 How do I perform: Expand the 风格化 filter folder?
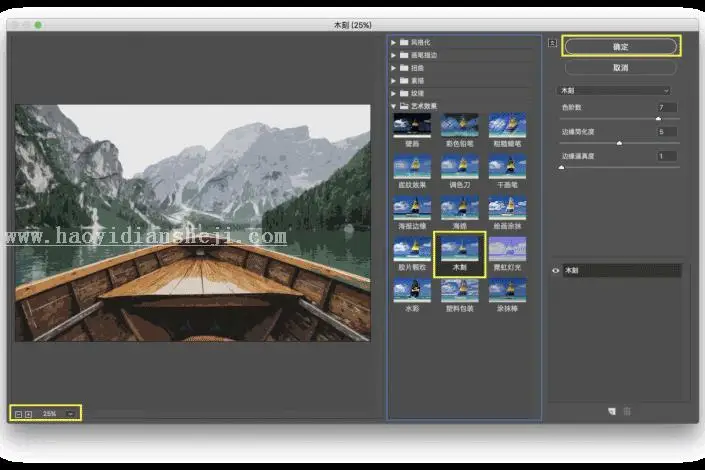[x=393, y=42]
